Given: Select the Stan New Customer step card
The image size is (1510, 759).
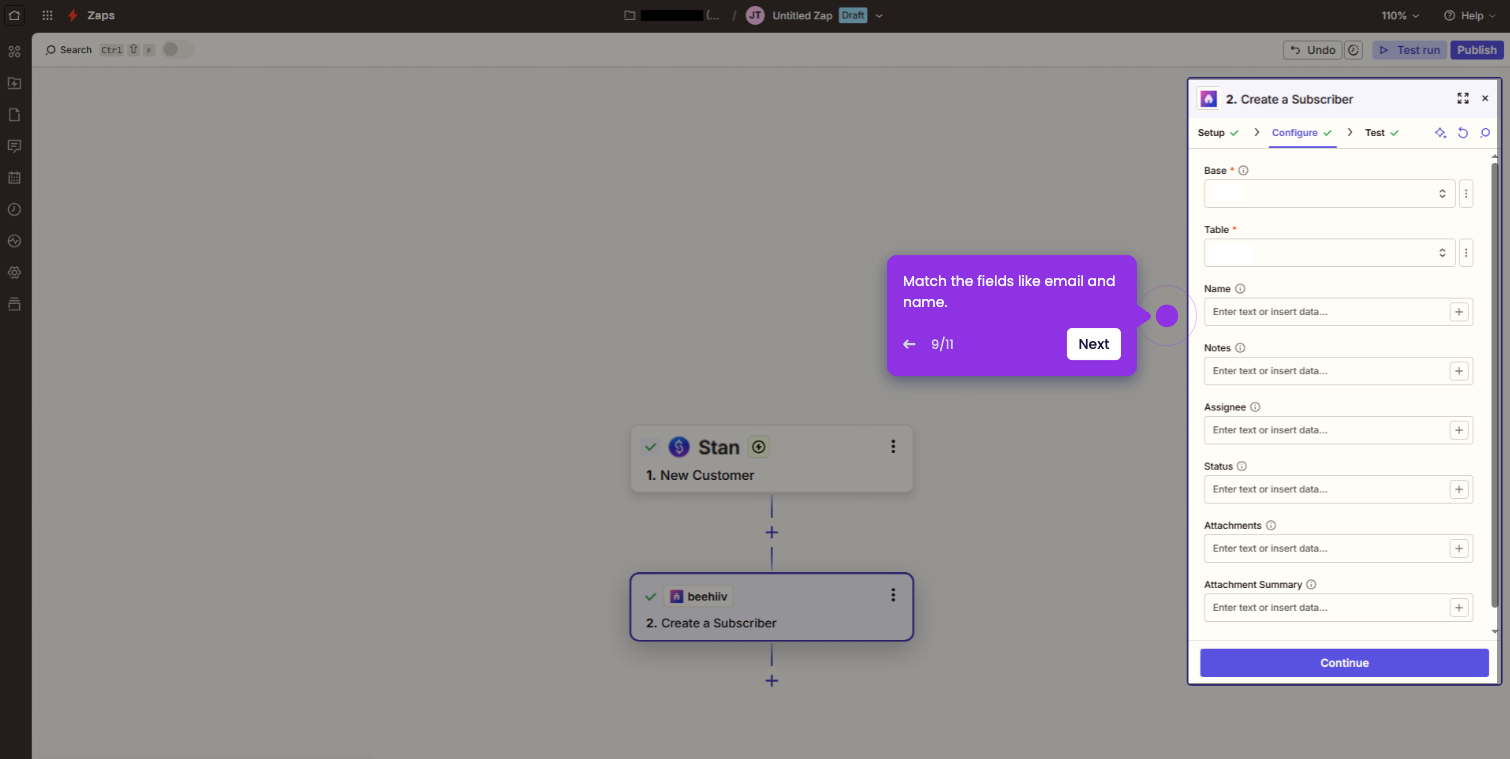Looking at the screenshot, I should pyautogui.click(x=772, y=459).
